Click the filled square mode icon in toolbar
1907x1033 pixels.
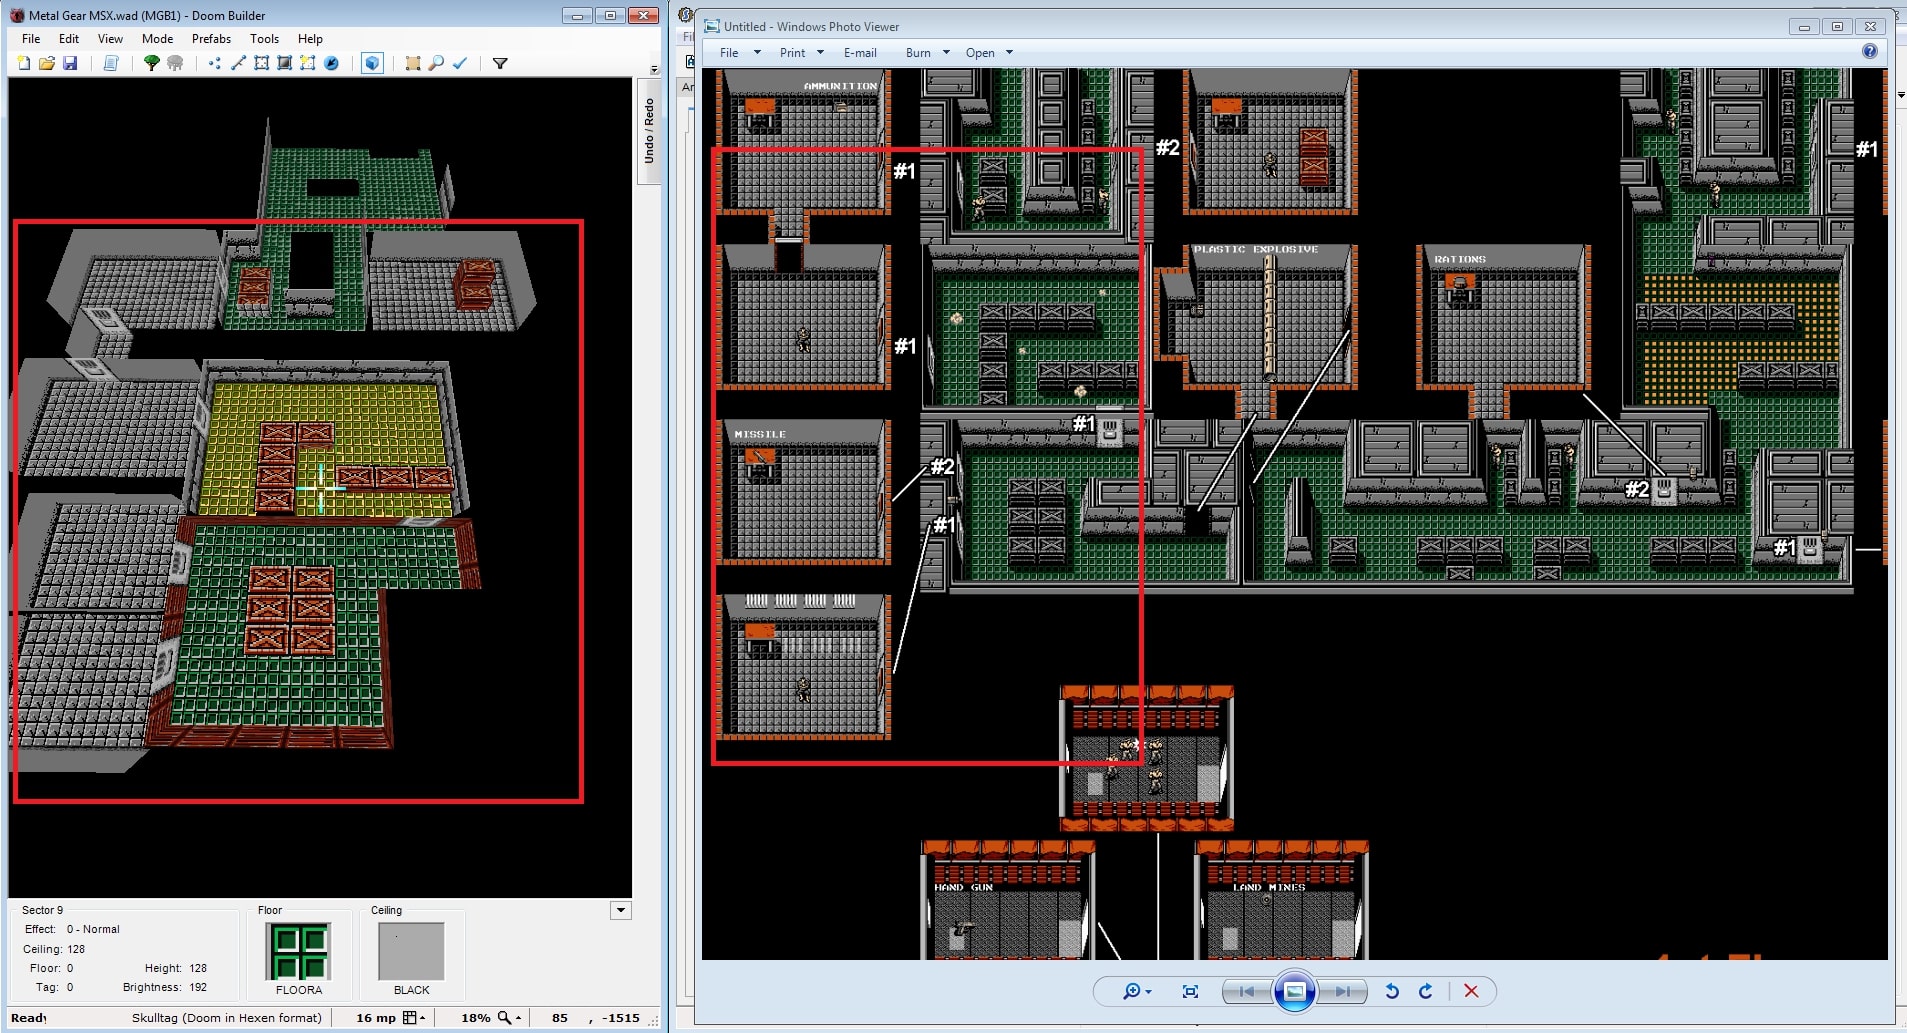(284, 63)
